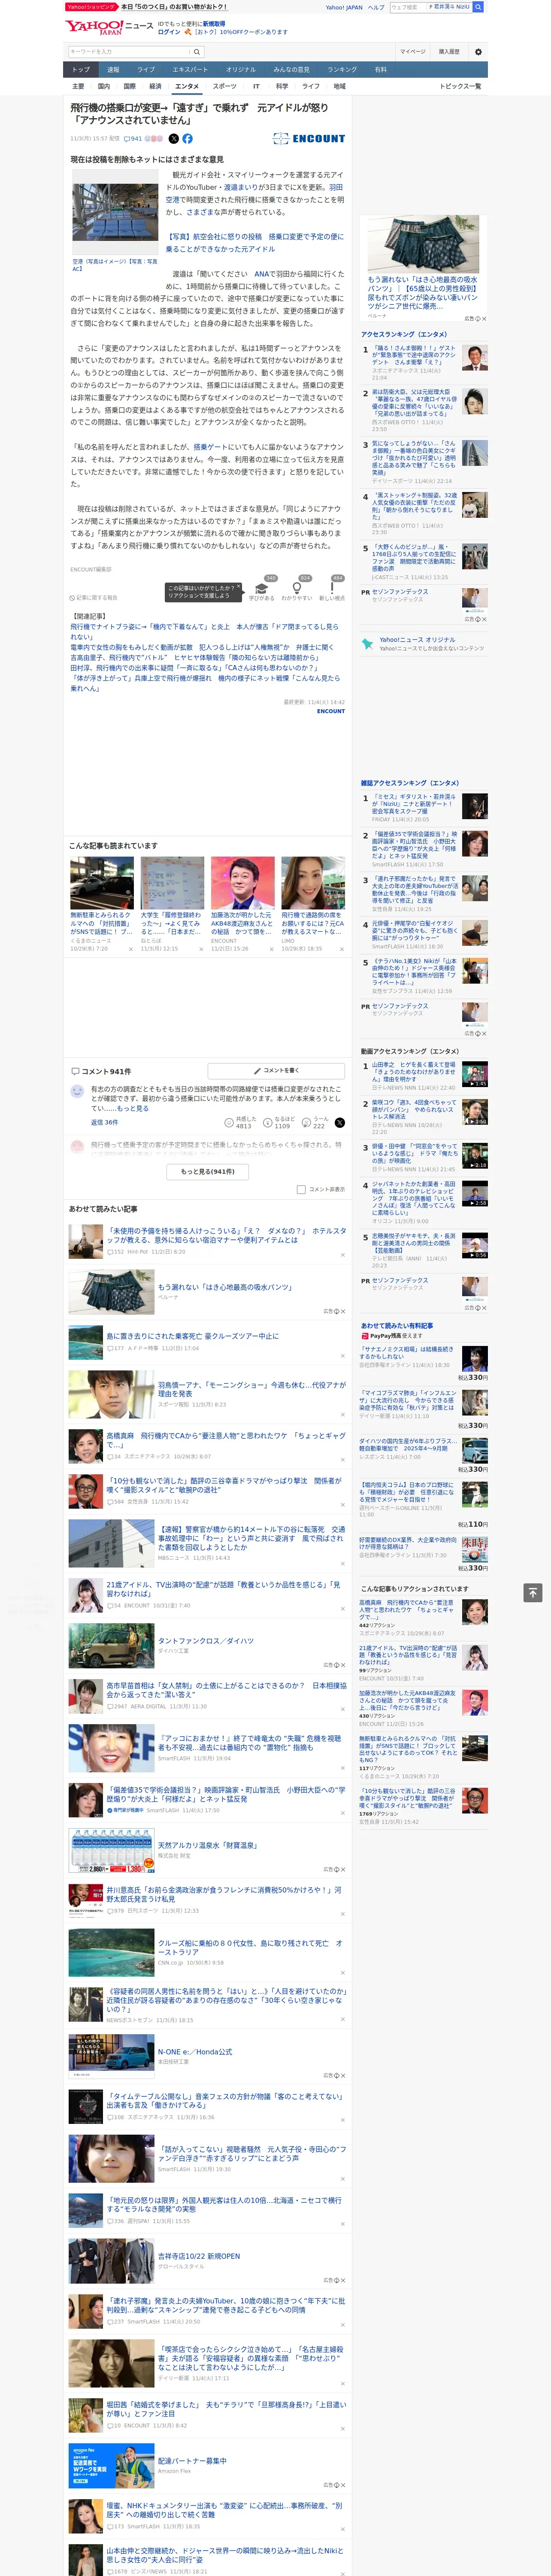React with the 学びがある graduation cap icon
The image size is (551, 2576).
(262, 588)
